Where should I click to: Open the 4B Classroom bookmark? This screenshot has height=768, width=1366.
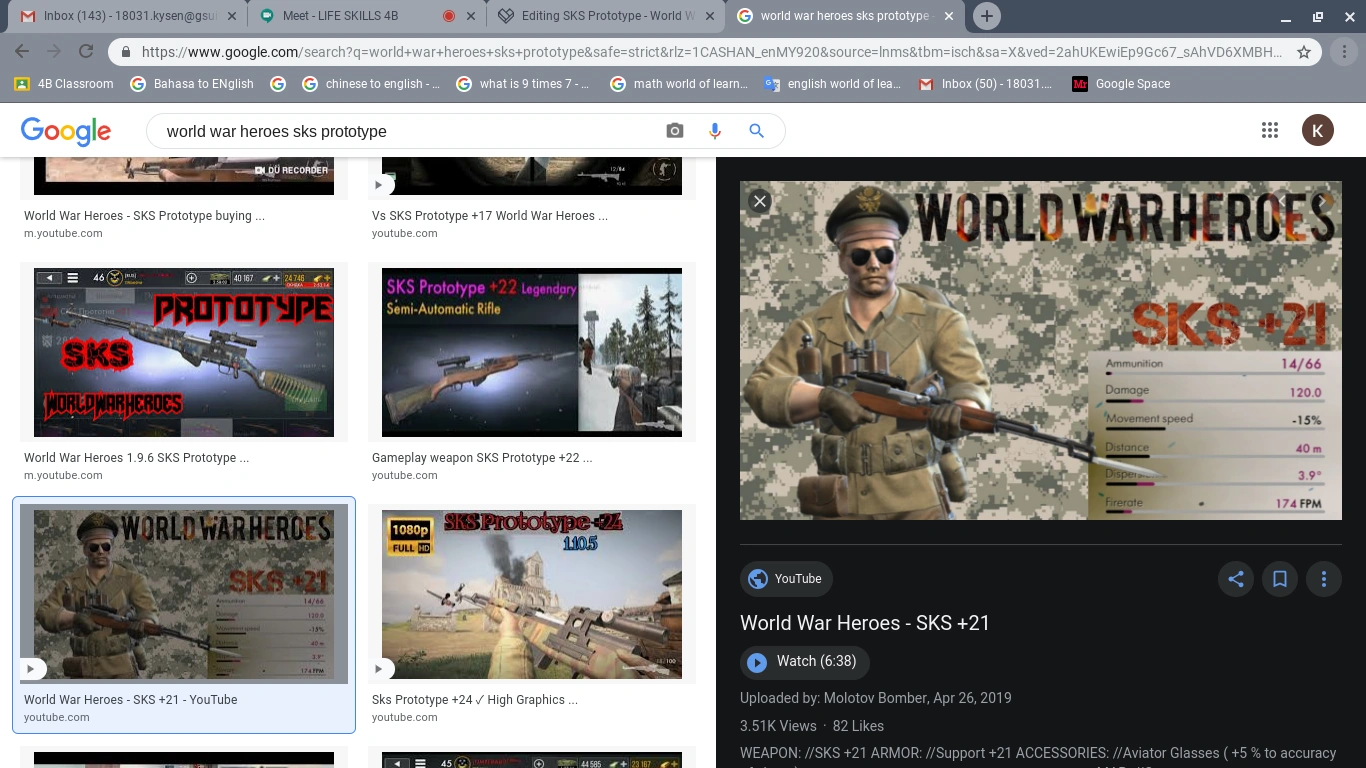pos(64,84)
